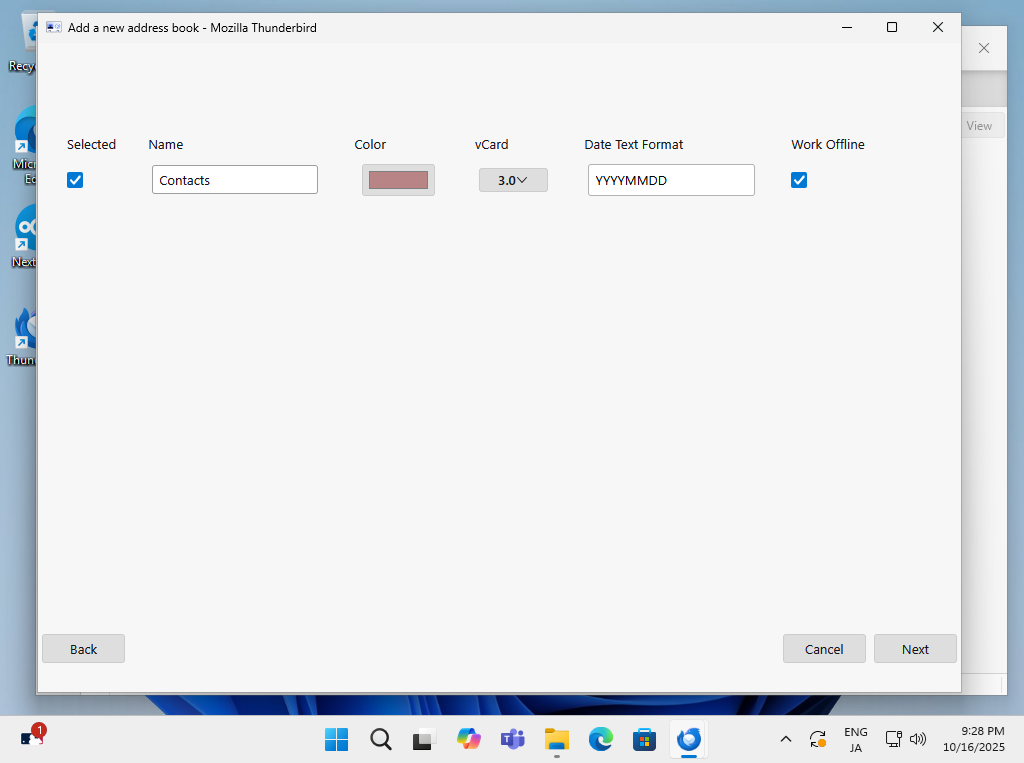Screen dimensions: 1024x763
Task: Launch Copilot from the taskbar
Action: (469, 739)
